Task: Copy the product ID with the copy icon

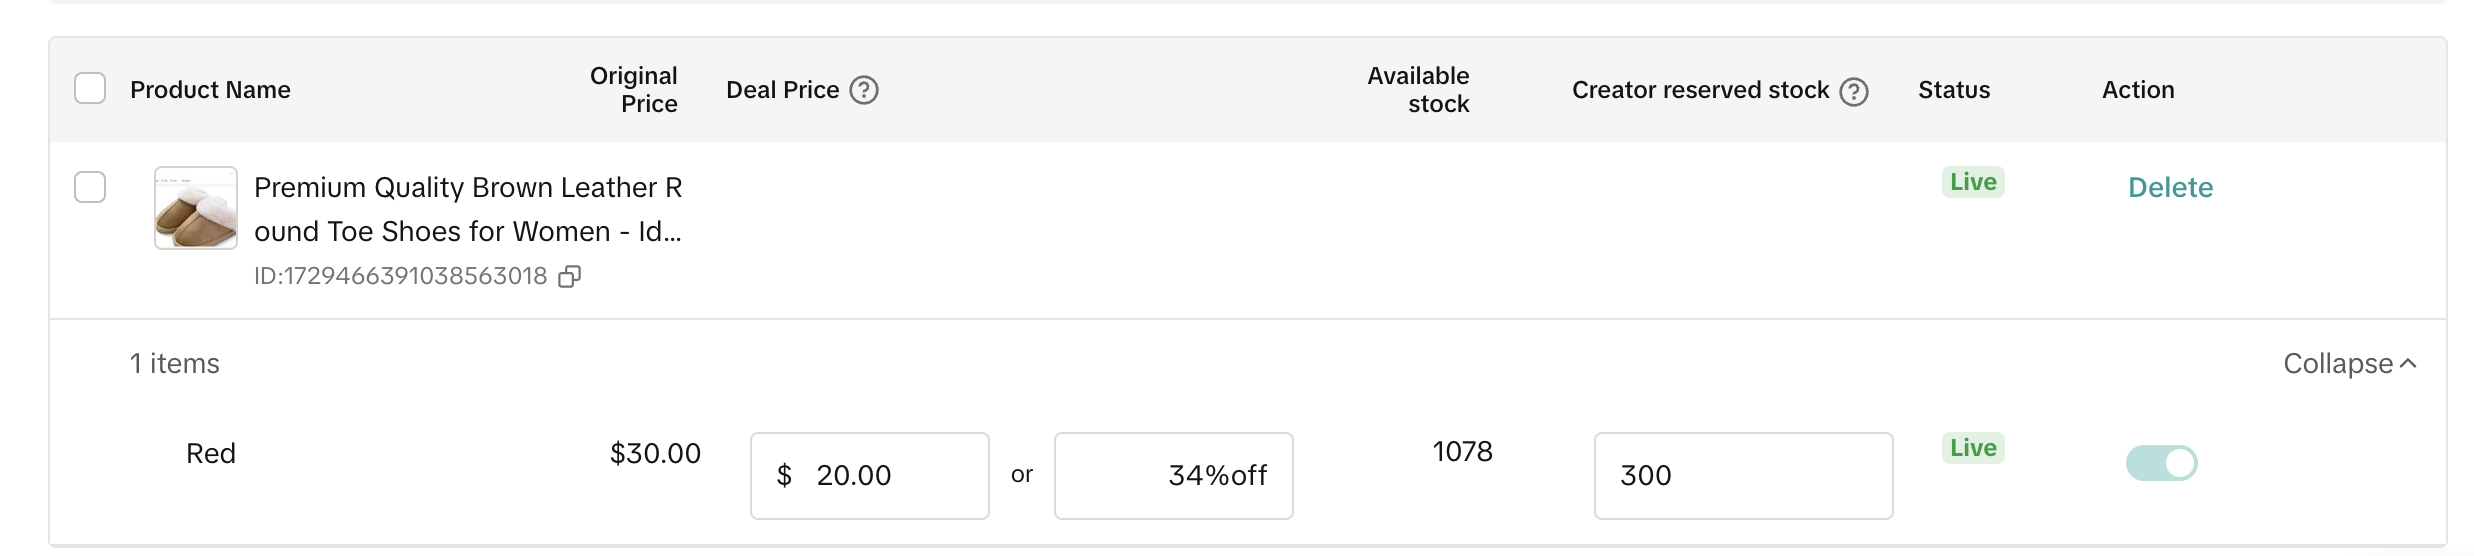Action: coord(569,277)
